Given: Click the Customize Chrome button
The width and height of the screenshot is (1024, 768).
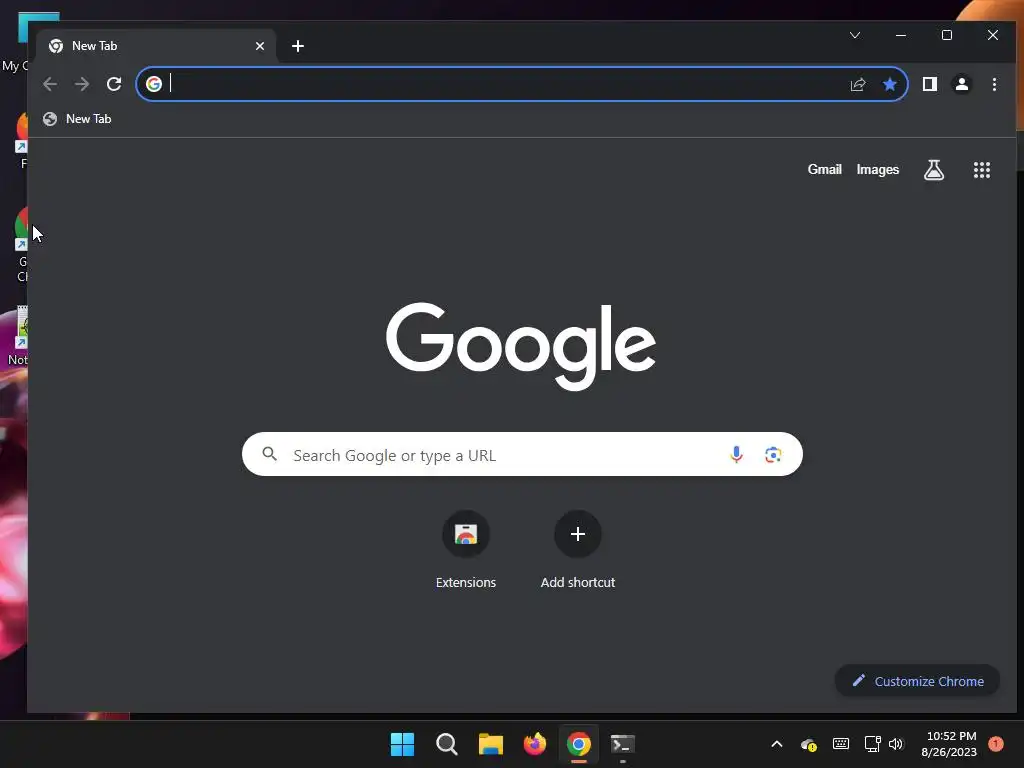Looking at the screenshot, I should pyautogui.click(x=918, y=681).
